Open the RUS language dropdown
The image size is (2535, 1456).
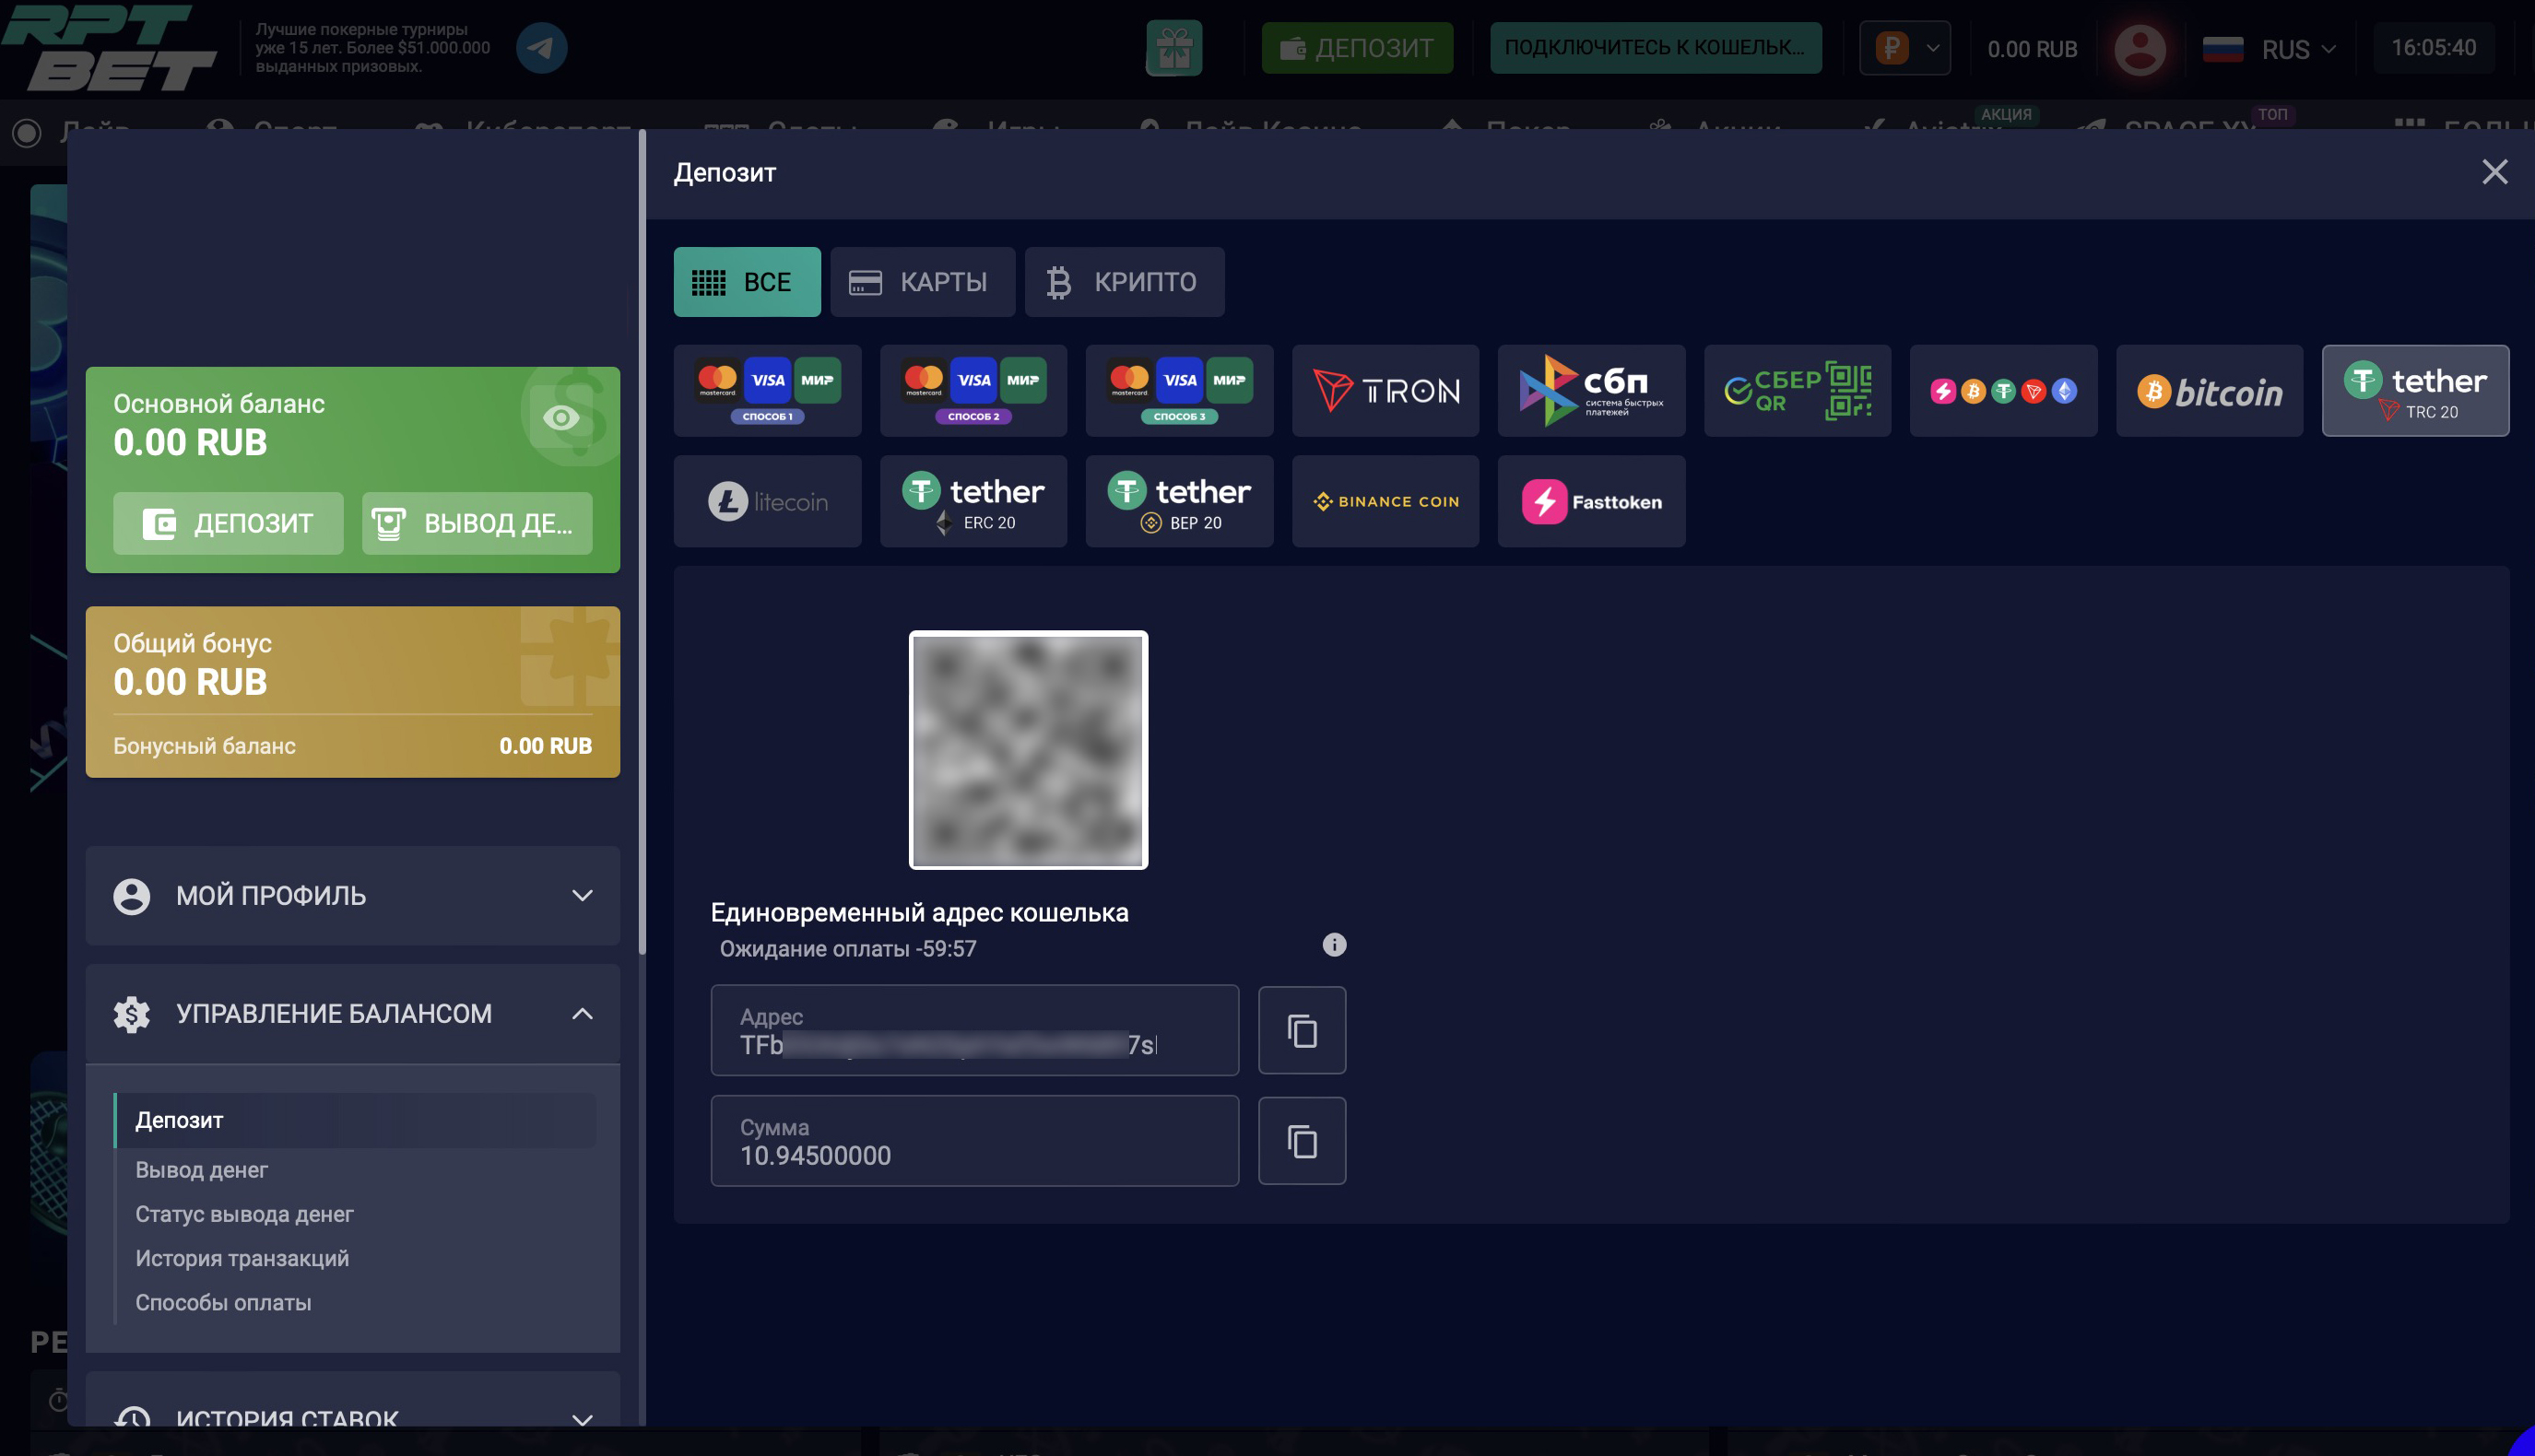coord(2270,49)
